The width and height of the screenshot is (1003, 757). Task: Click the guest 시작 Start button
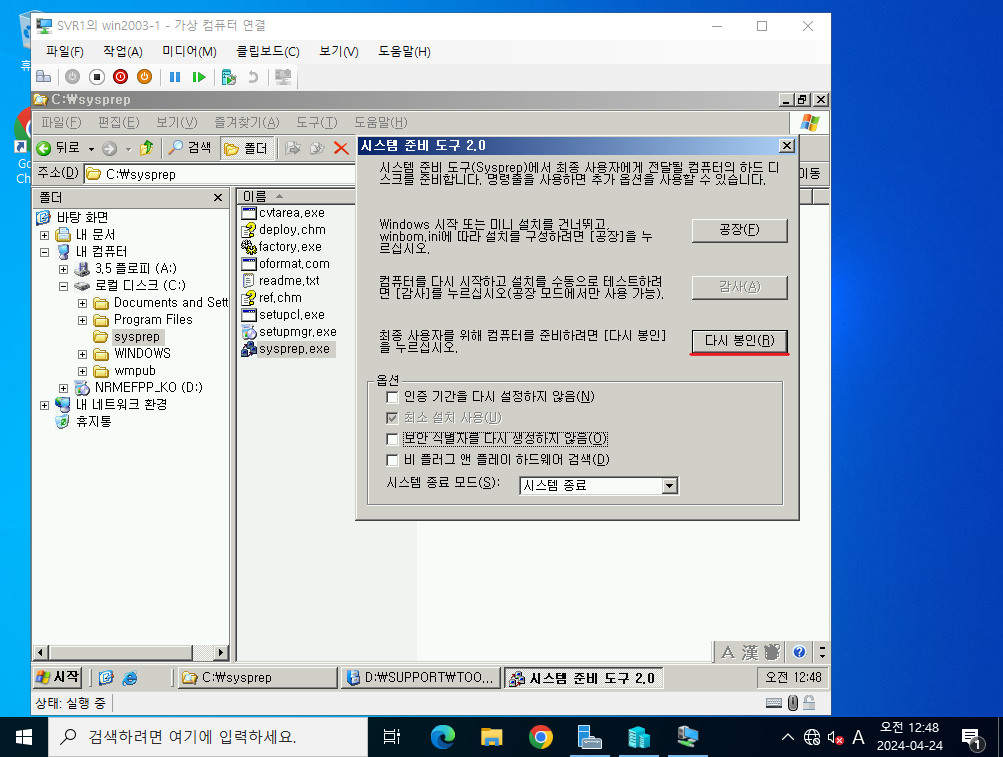pos(58,677)
